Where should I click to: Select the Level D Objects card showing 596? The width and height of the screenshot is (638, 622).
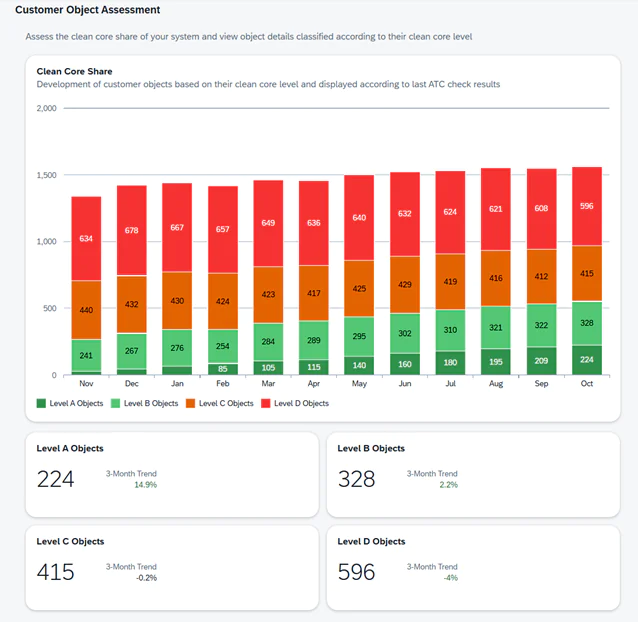(x=473, y=567)
